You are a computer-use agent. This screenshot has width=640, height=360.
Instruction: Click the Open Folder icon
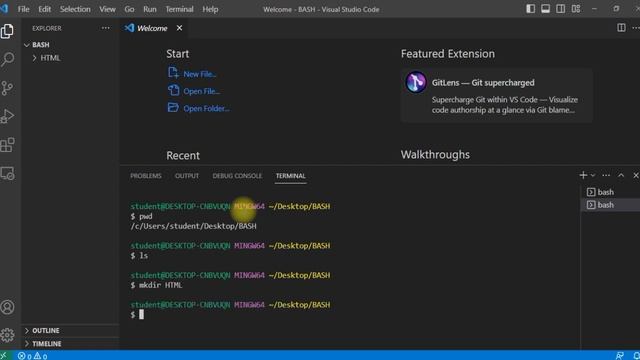pos(173,107)
